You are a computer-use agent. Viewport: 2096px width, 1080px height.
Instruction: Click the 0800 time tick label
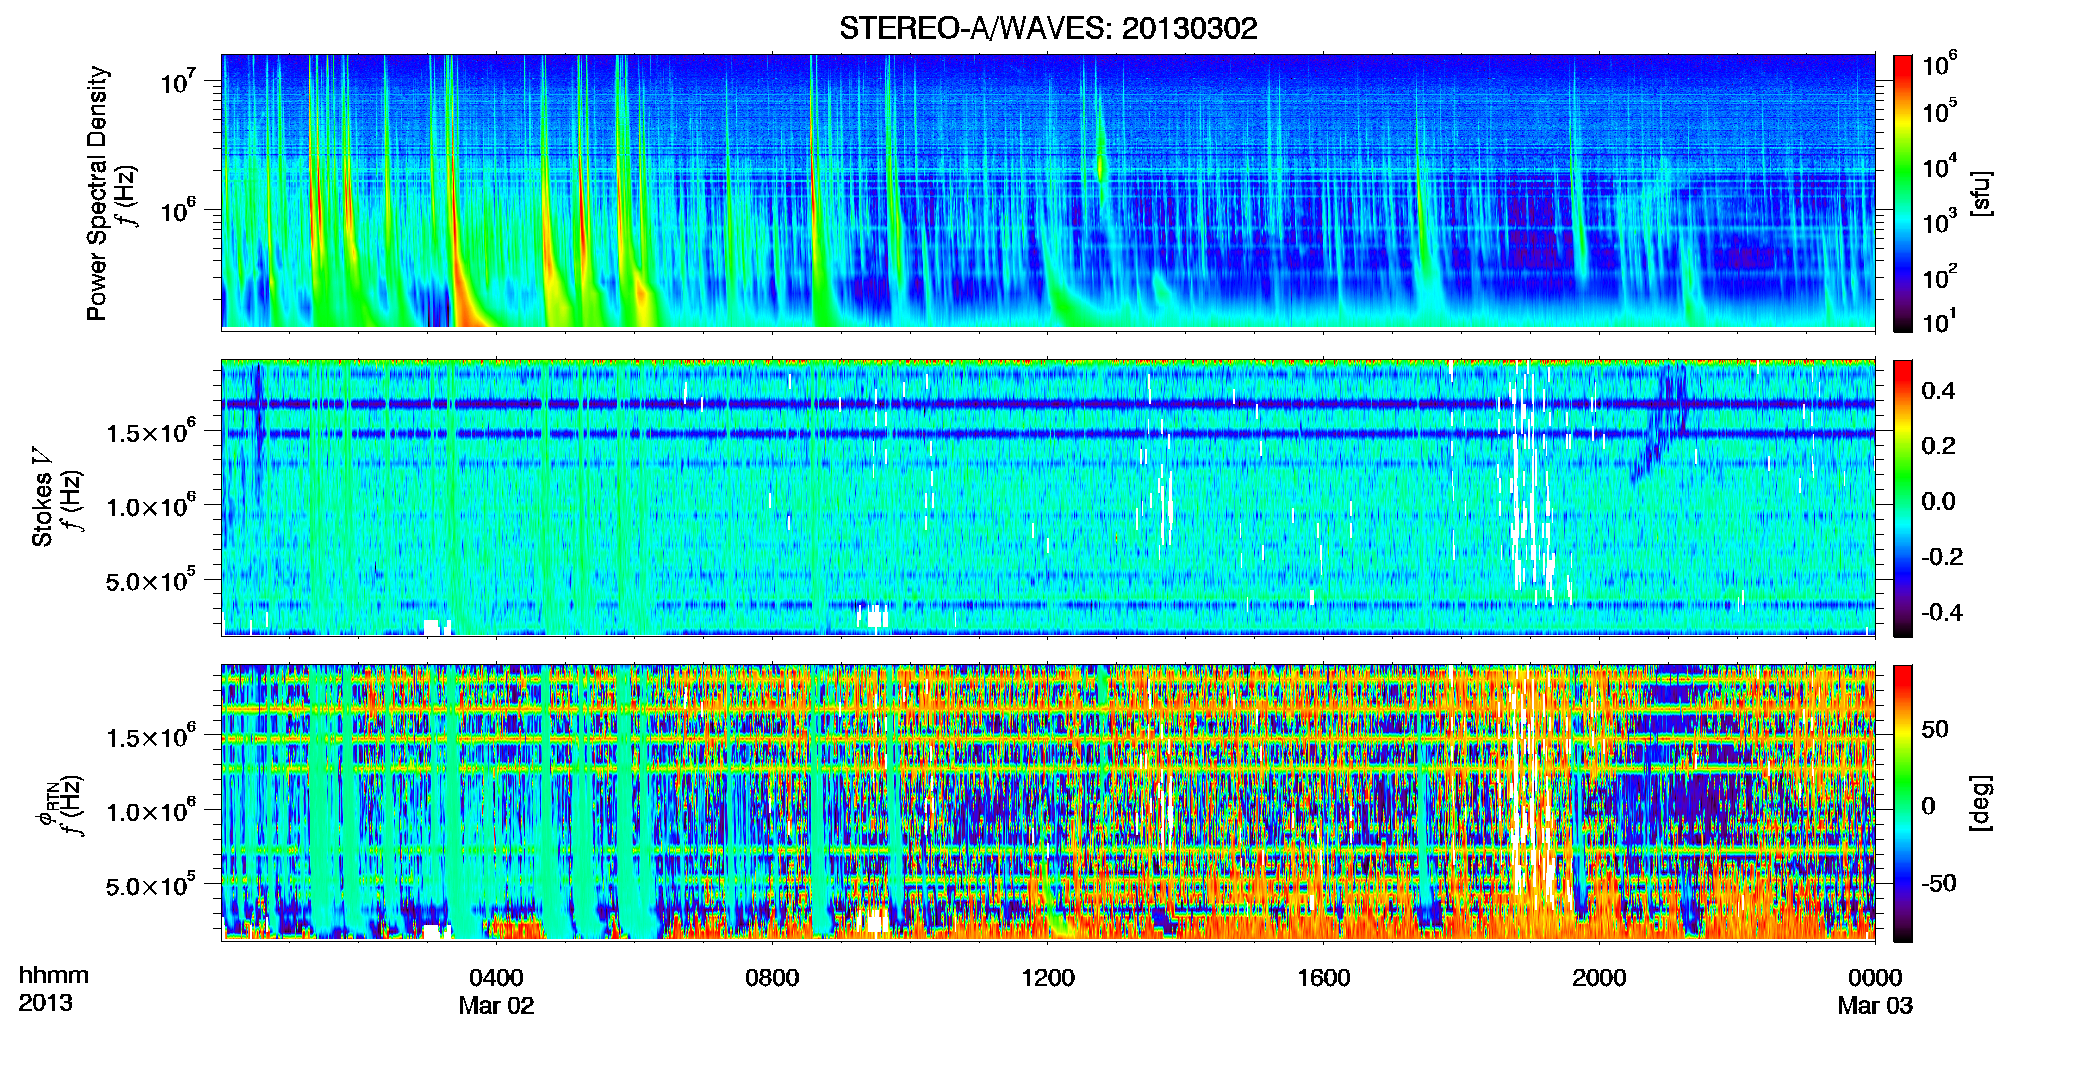click(772, 977)
